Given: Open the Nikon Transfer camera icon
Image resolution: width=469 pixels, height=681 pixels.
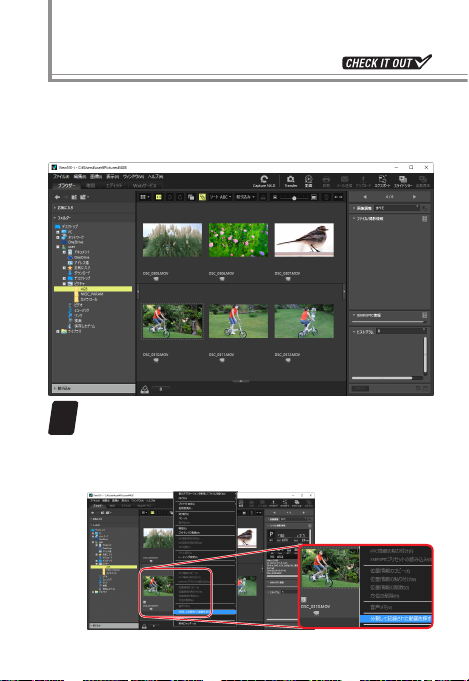Looking at the screenshot, I should (290, 181).
